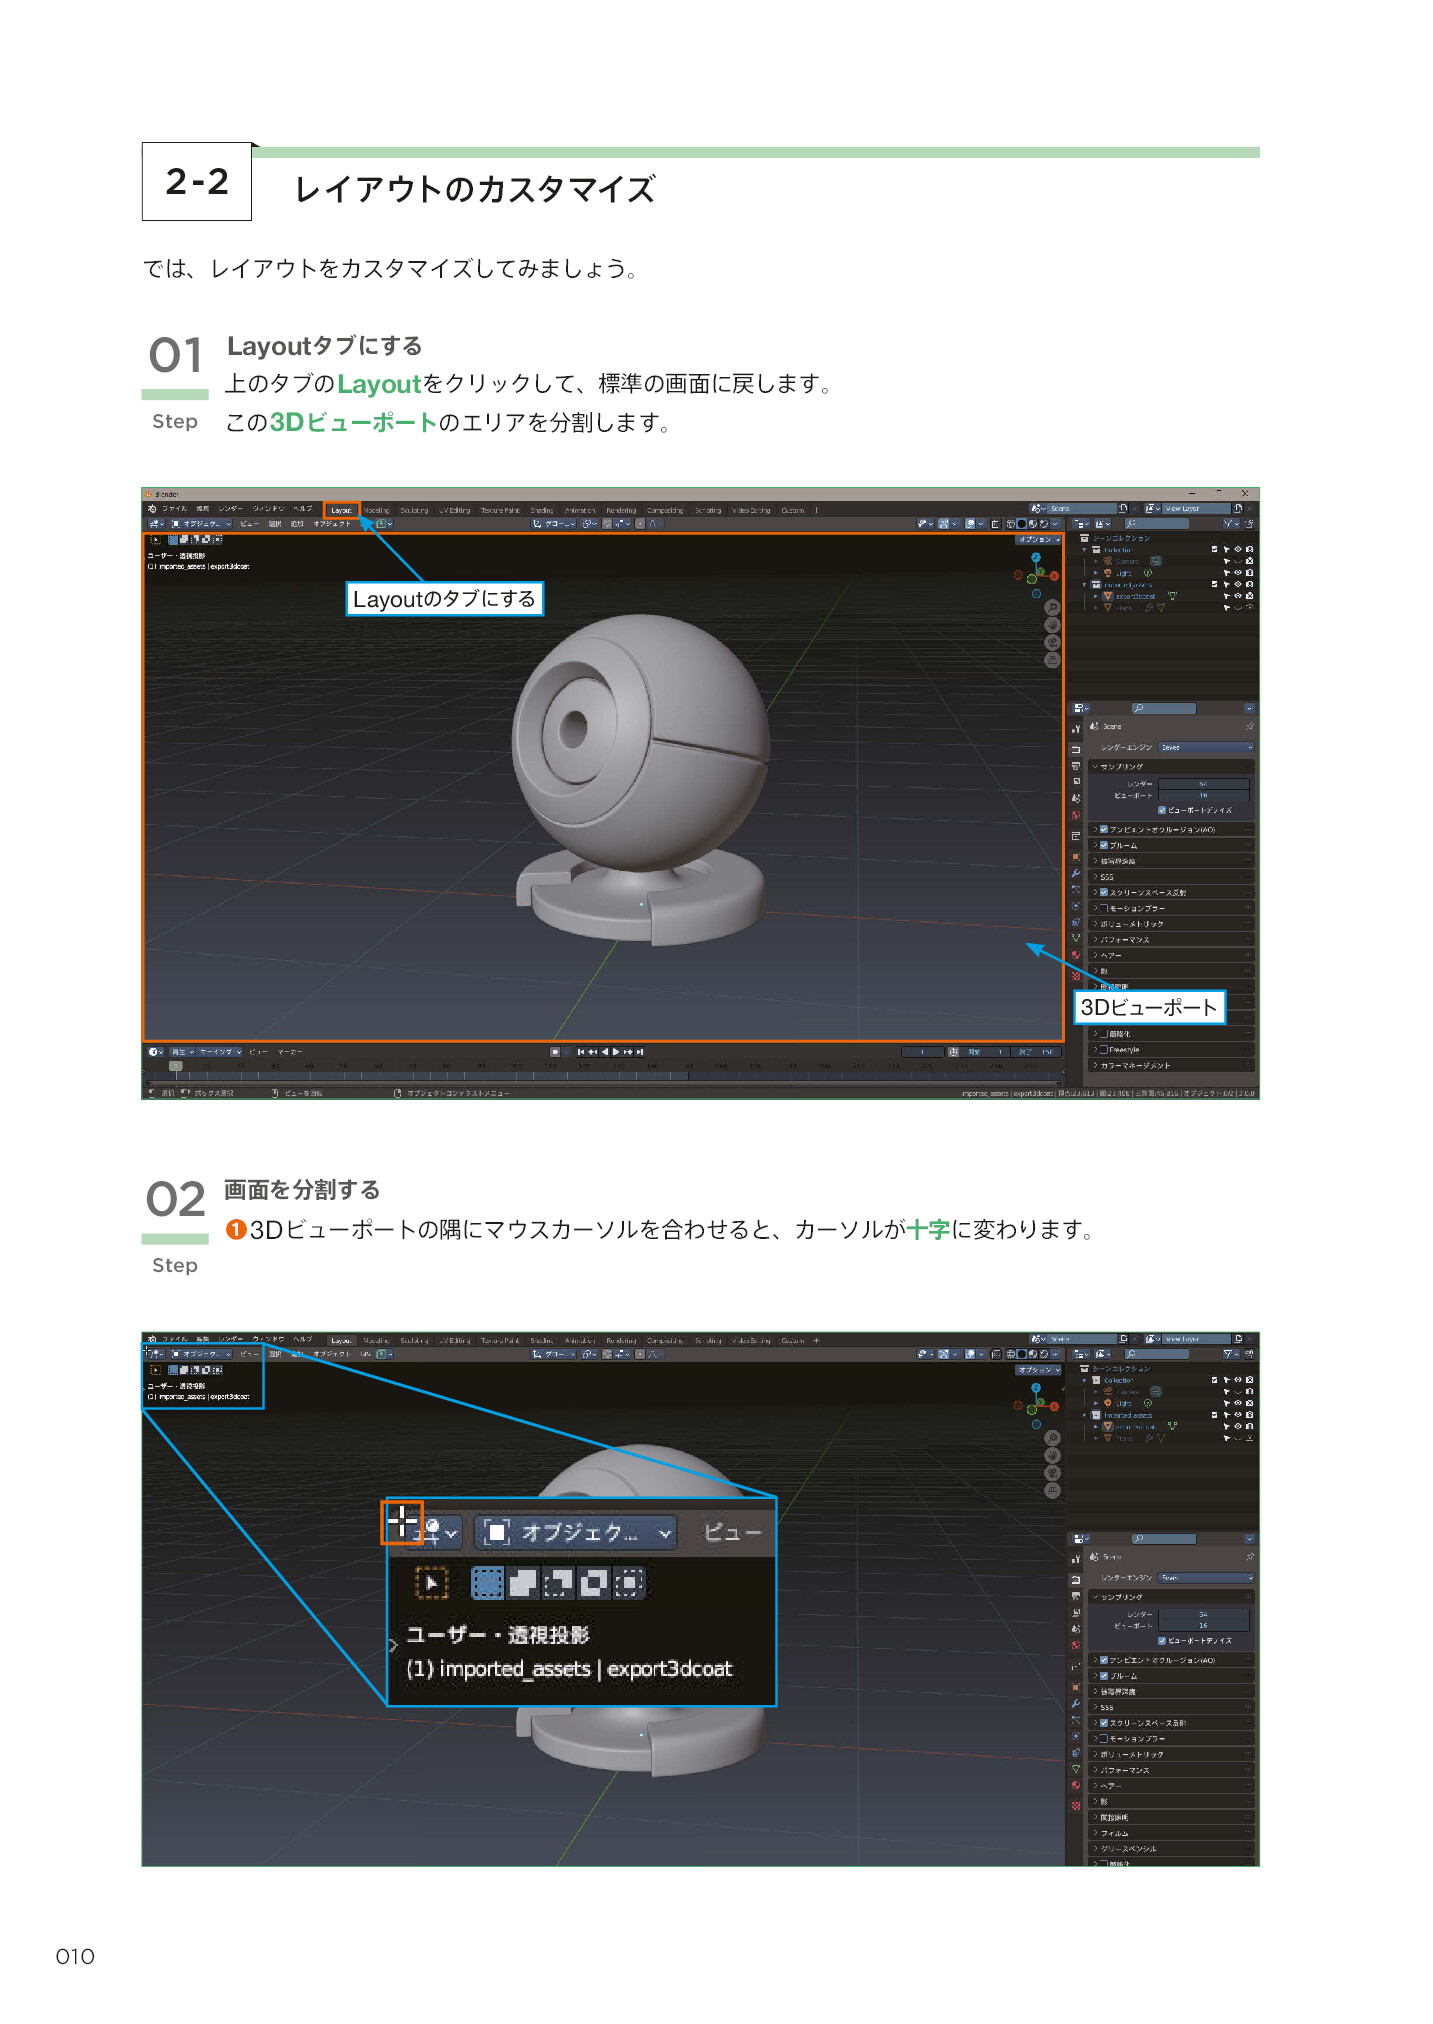Open the レンダーエンジン Eevee dropdown in Step 01
Screen dimensions: 1433x2024
1206,747
